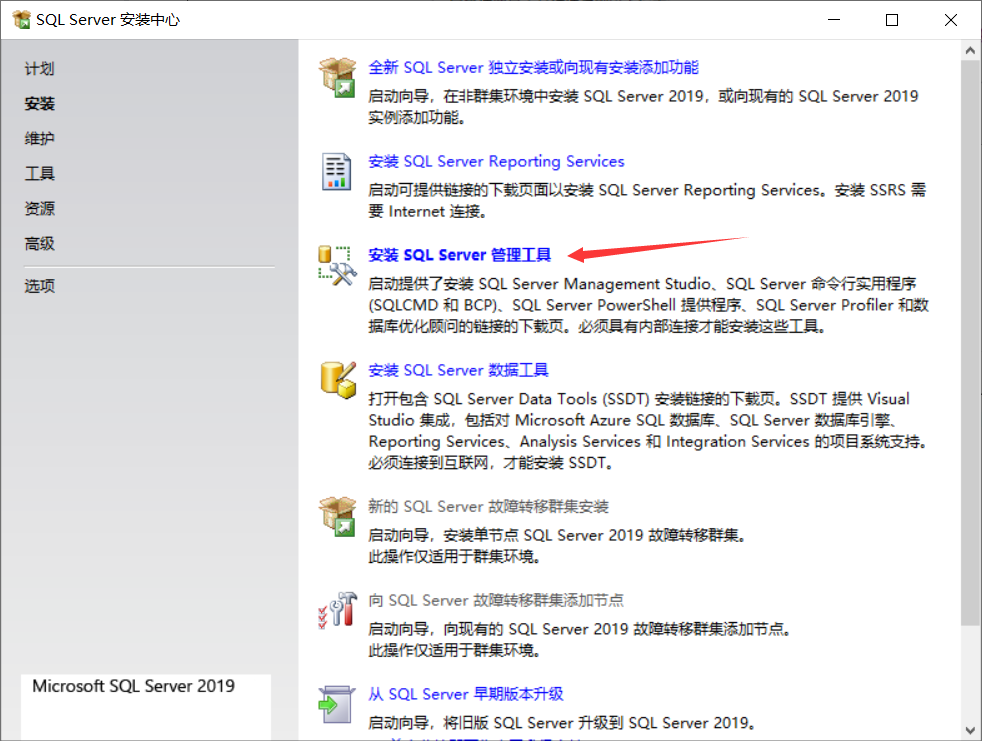Click the new failover cluster installation box icon
Viewport: 982px width, 741px height.
pos(338,517)
